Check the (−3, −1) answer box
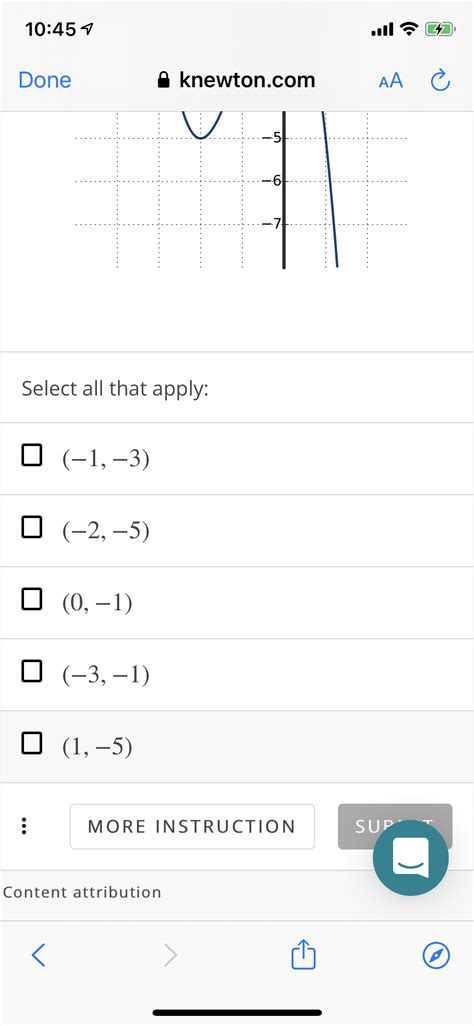Viewport: 474px width, 1026px height. coord(32,671)
